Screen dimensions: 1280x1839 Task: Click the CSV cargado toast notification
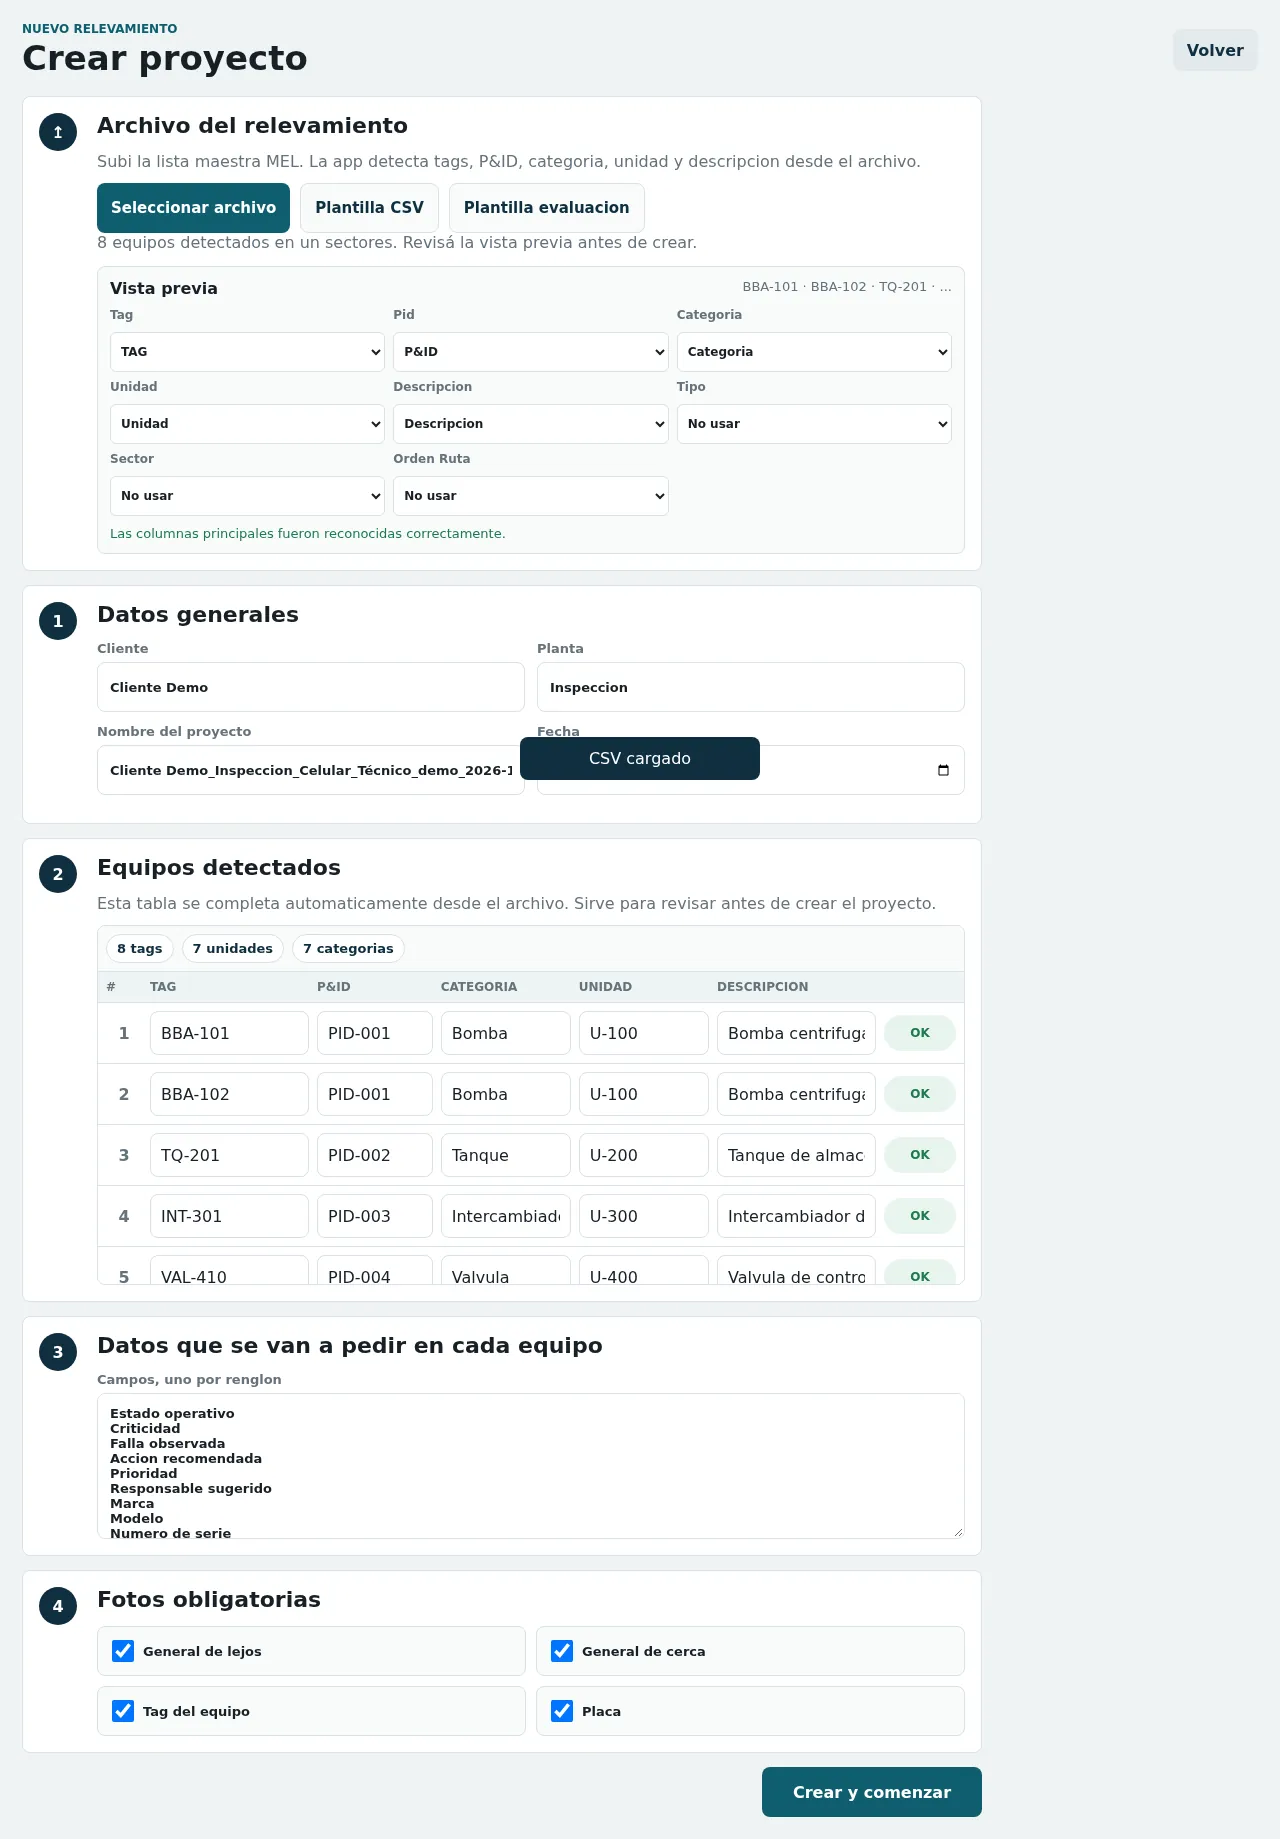[640, 758]
